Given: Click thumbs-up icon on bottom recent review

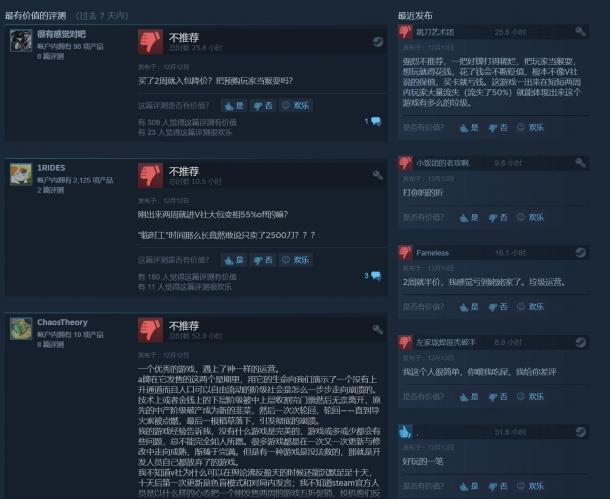Looking at the screenshot, I should pos(405,432).
